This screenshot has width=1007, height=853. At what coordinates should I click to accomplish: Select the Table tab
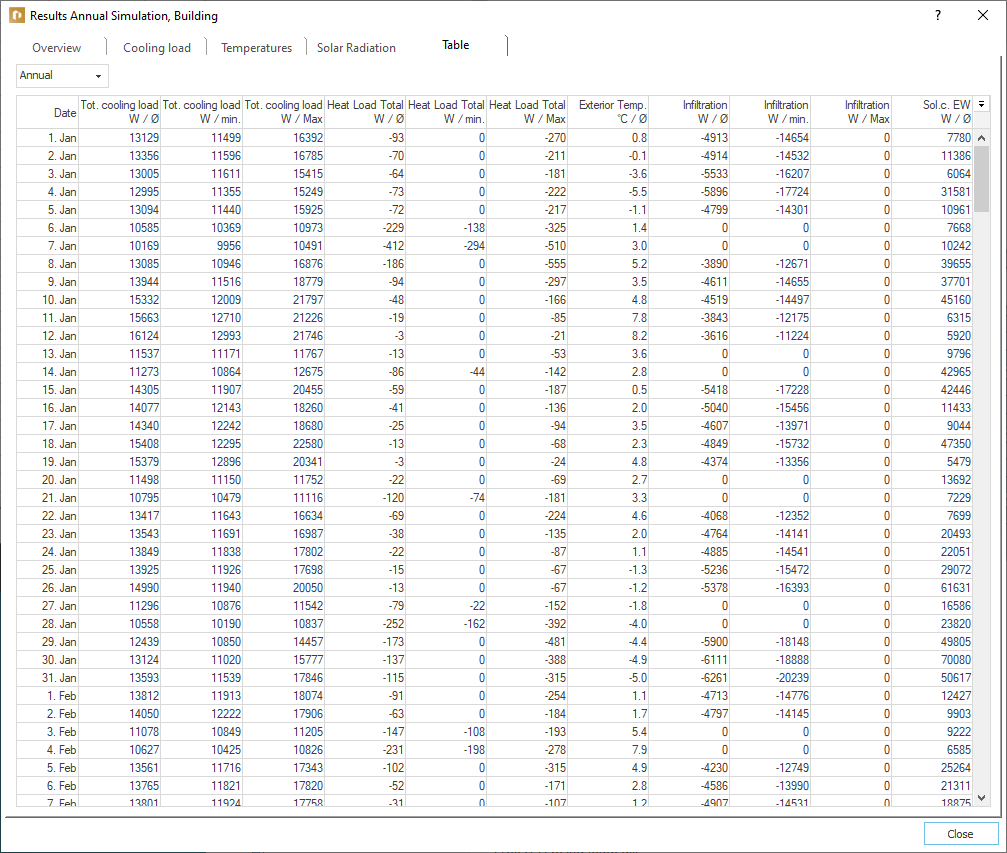(455, 45)
